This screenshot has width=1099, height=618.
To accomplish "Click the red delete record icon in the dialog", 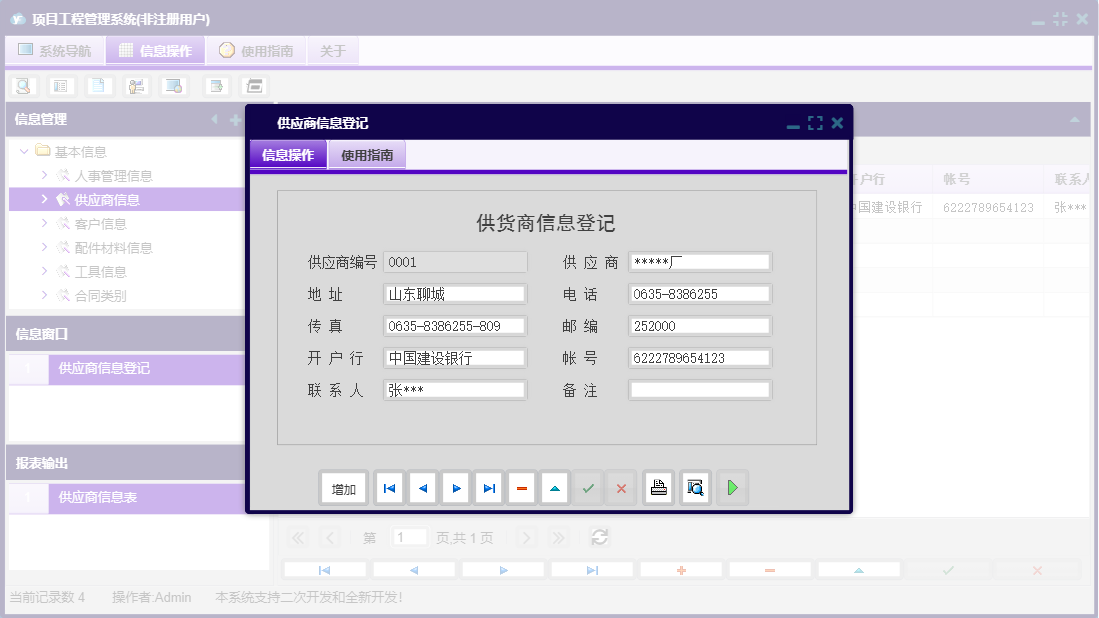I will click(x=521, y=487).
